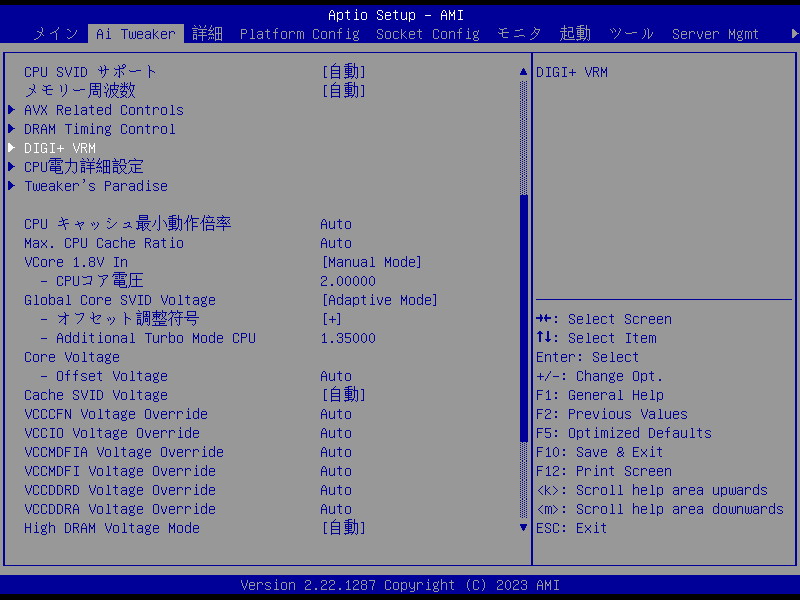Open the Platform Config tab

pos(299,34)
